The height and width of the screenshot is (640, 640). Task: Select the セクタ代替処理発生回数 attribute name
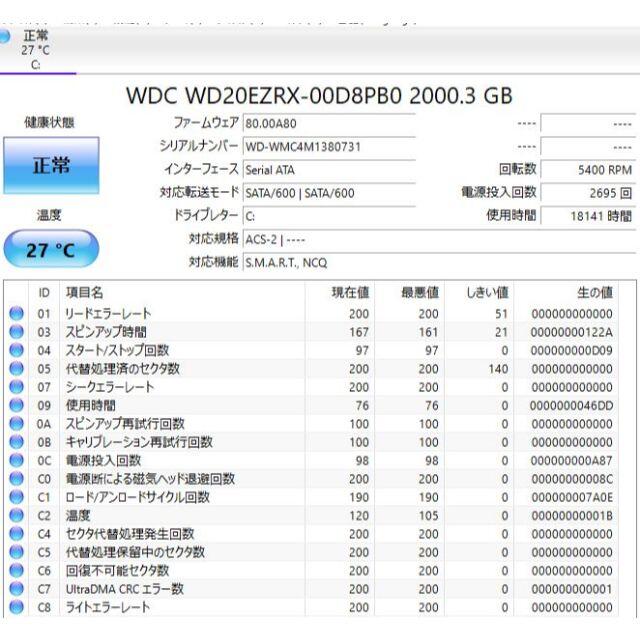coord(130,534)
